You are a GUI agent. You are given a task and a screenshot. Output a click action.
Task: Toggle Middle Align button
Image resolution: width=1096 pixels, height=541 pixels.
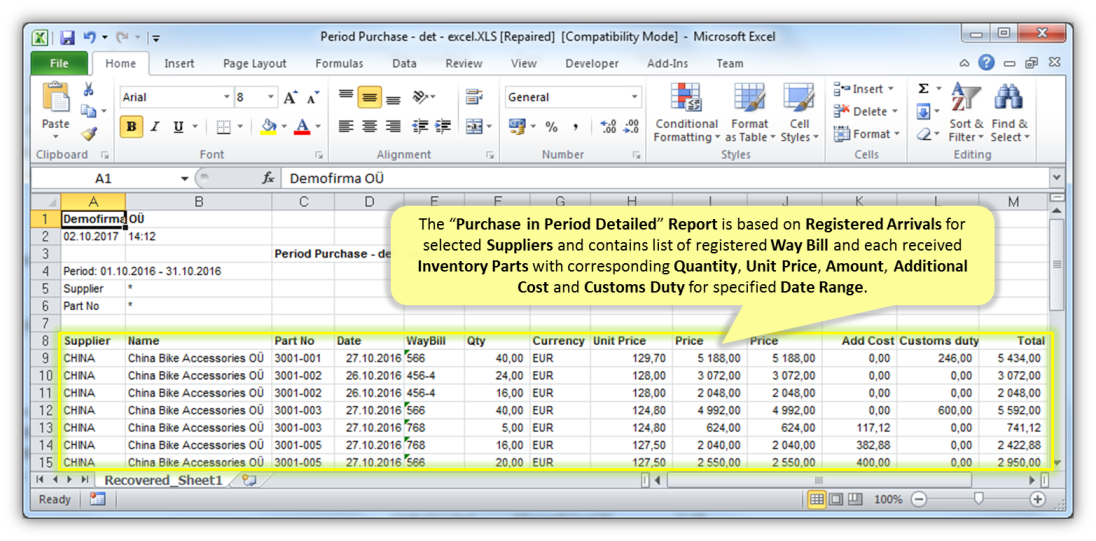pyautogui.click(x=370, y=97)
